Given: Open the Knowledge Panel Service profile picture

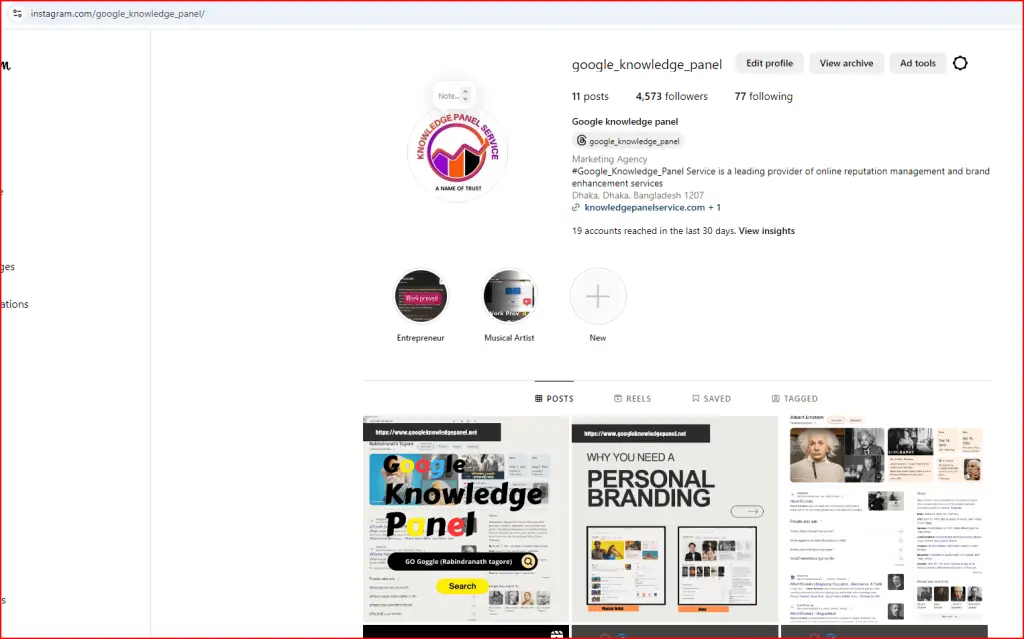Looking at the screenshot, I should click(457, 152).
